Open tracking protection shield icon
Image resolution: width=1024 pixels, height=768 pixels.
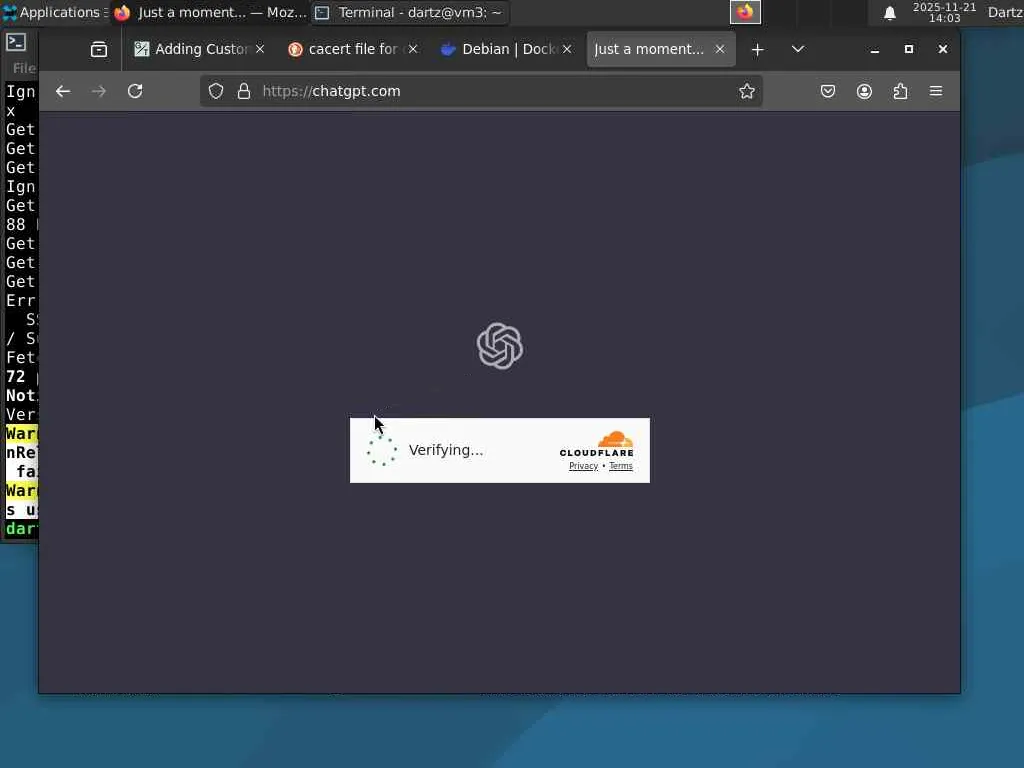pos(216,91)
